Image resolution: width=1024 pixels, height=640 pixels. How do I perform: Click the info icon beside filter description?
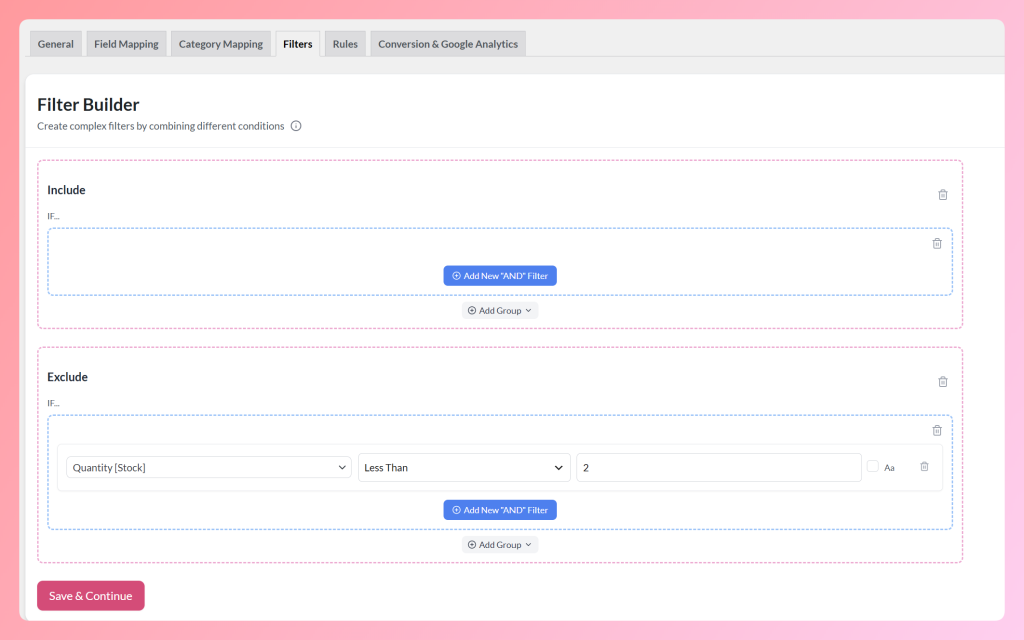point(296,126)
